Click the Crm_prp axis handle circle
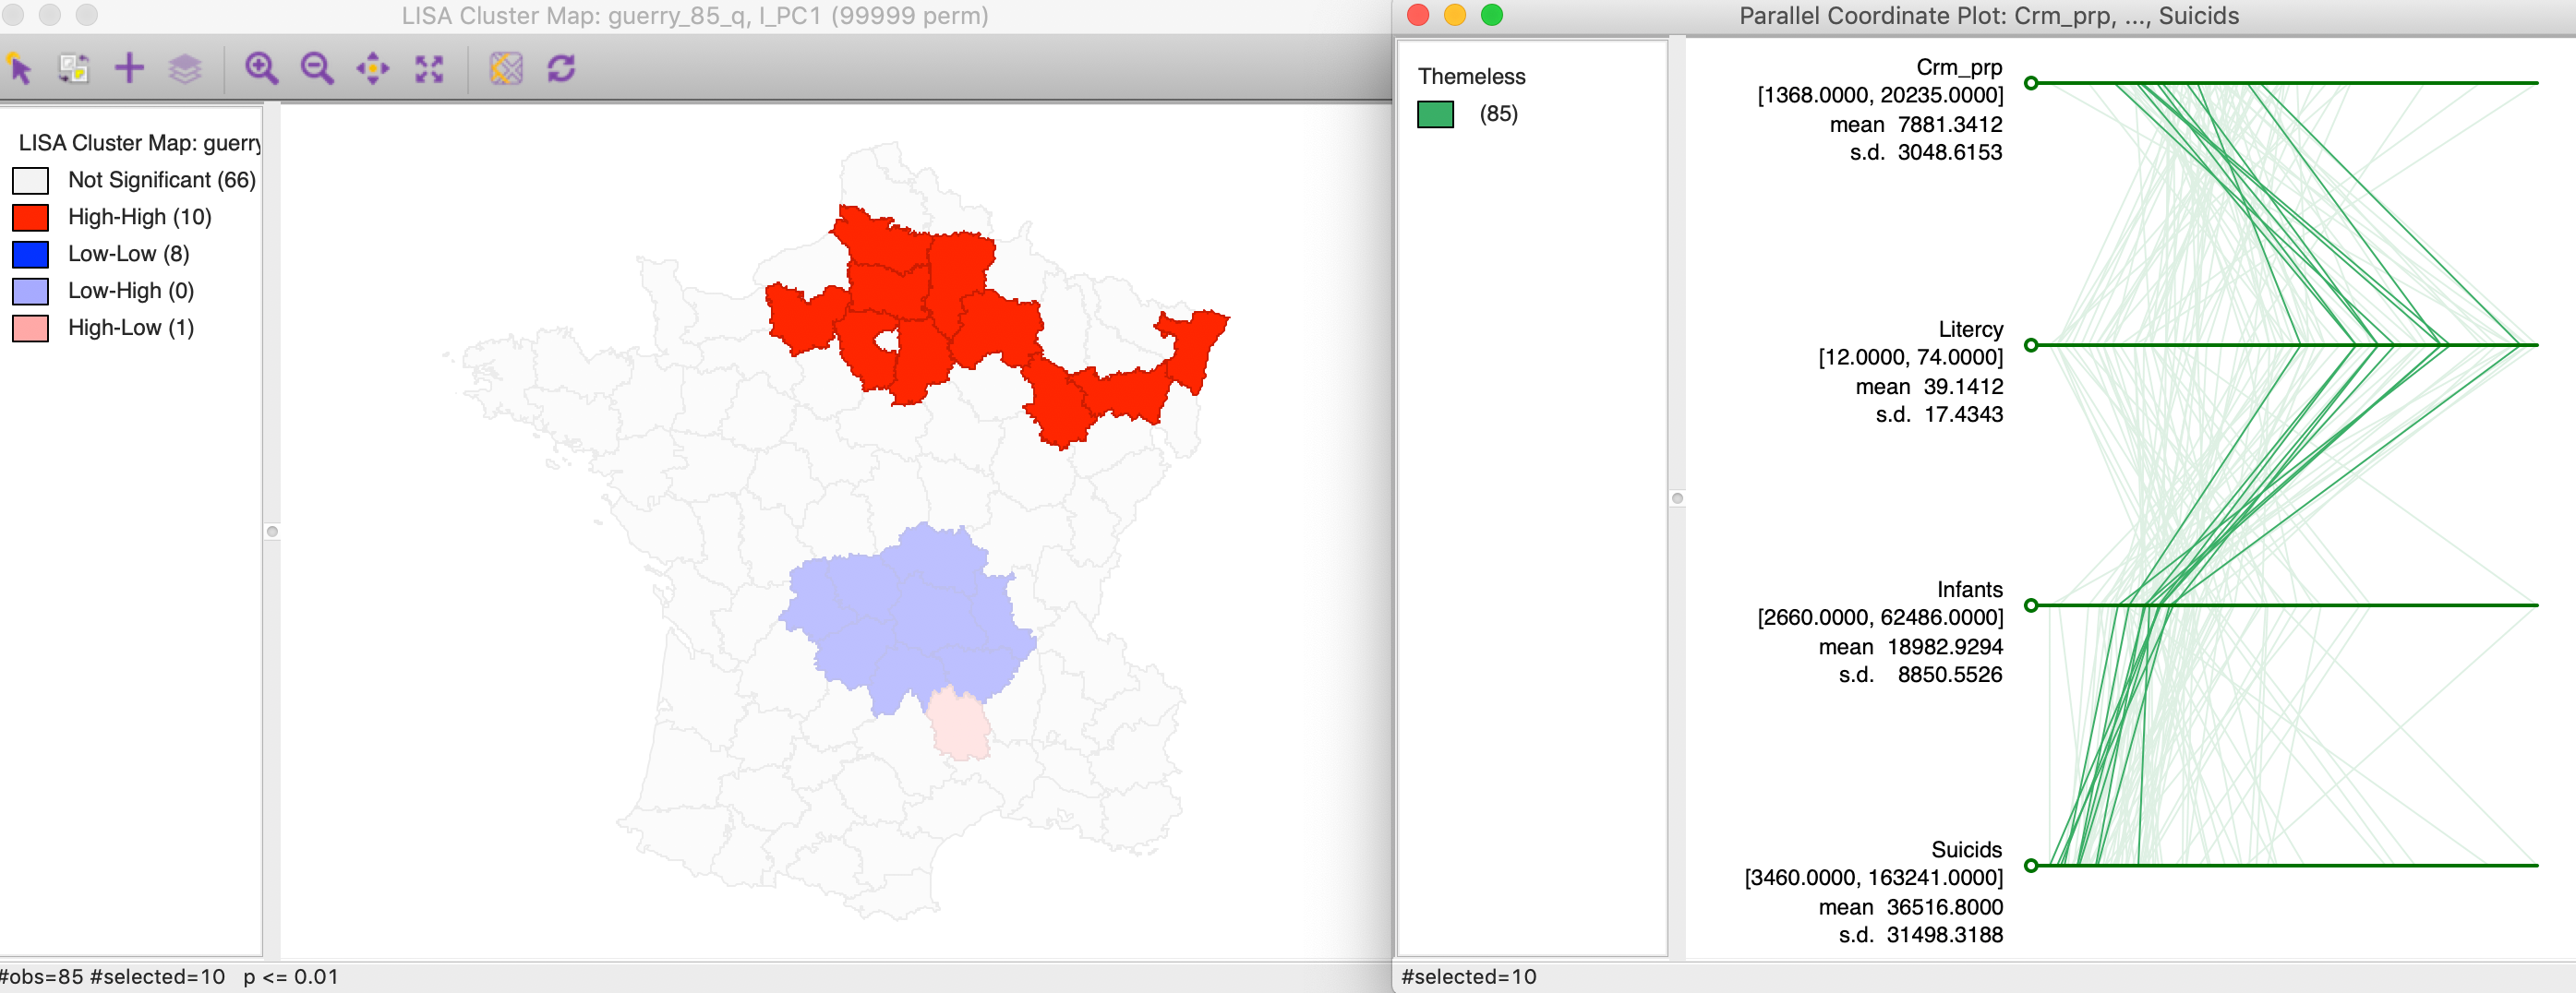The height and width of the screenshot is (993, 2576). (2031, 83)
